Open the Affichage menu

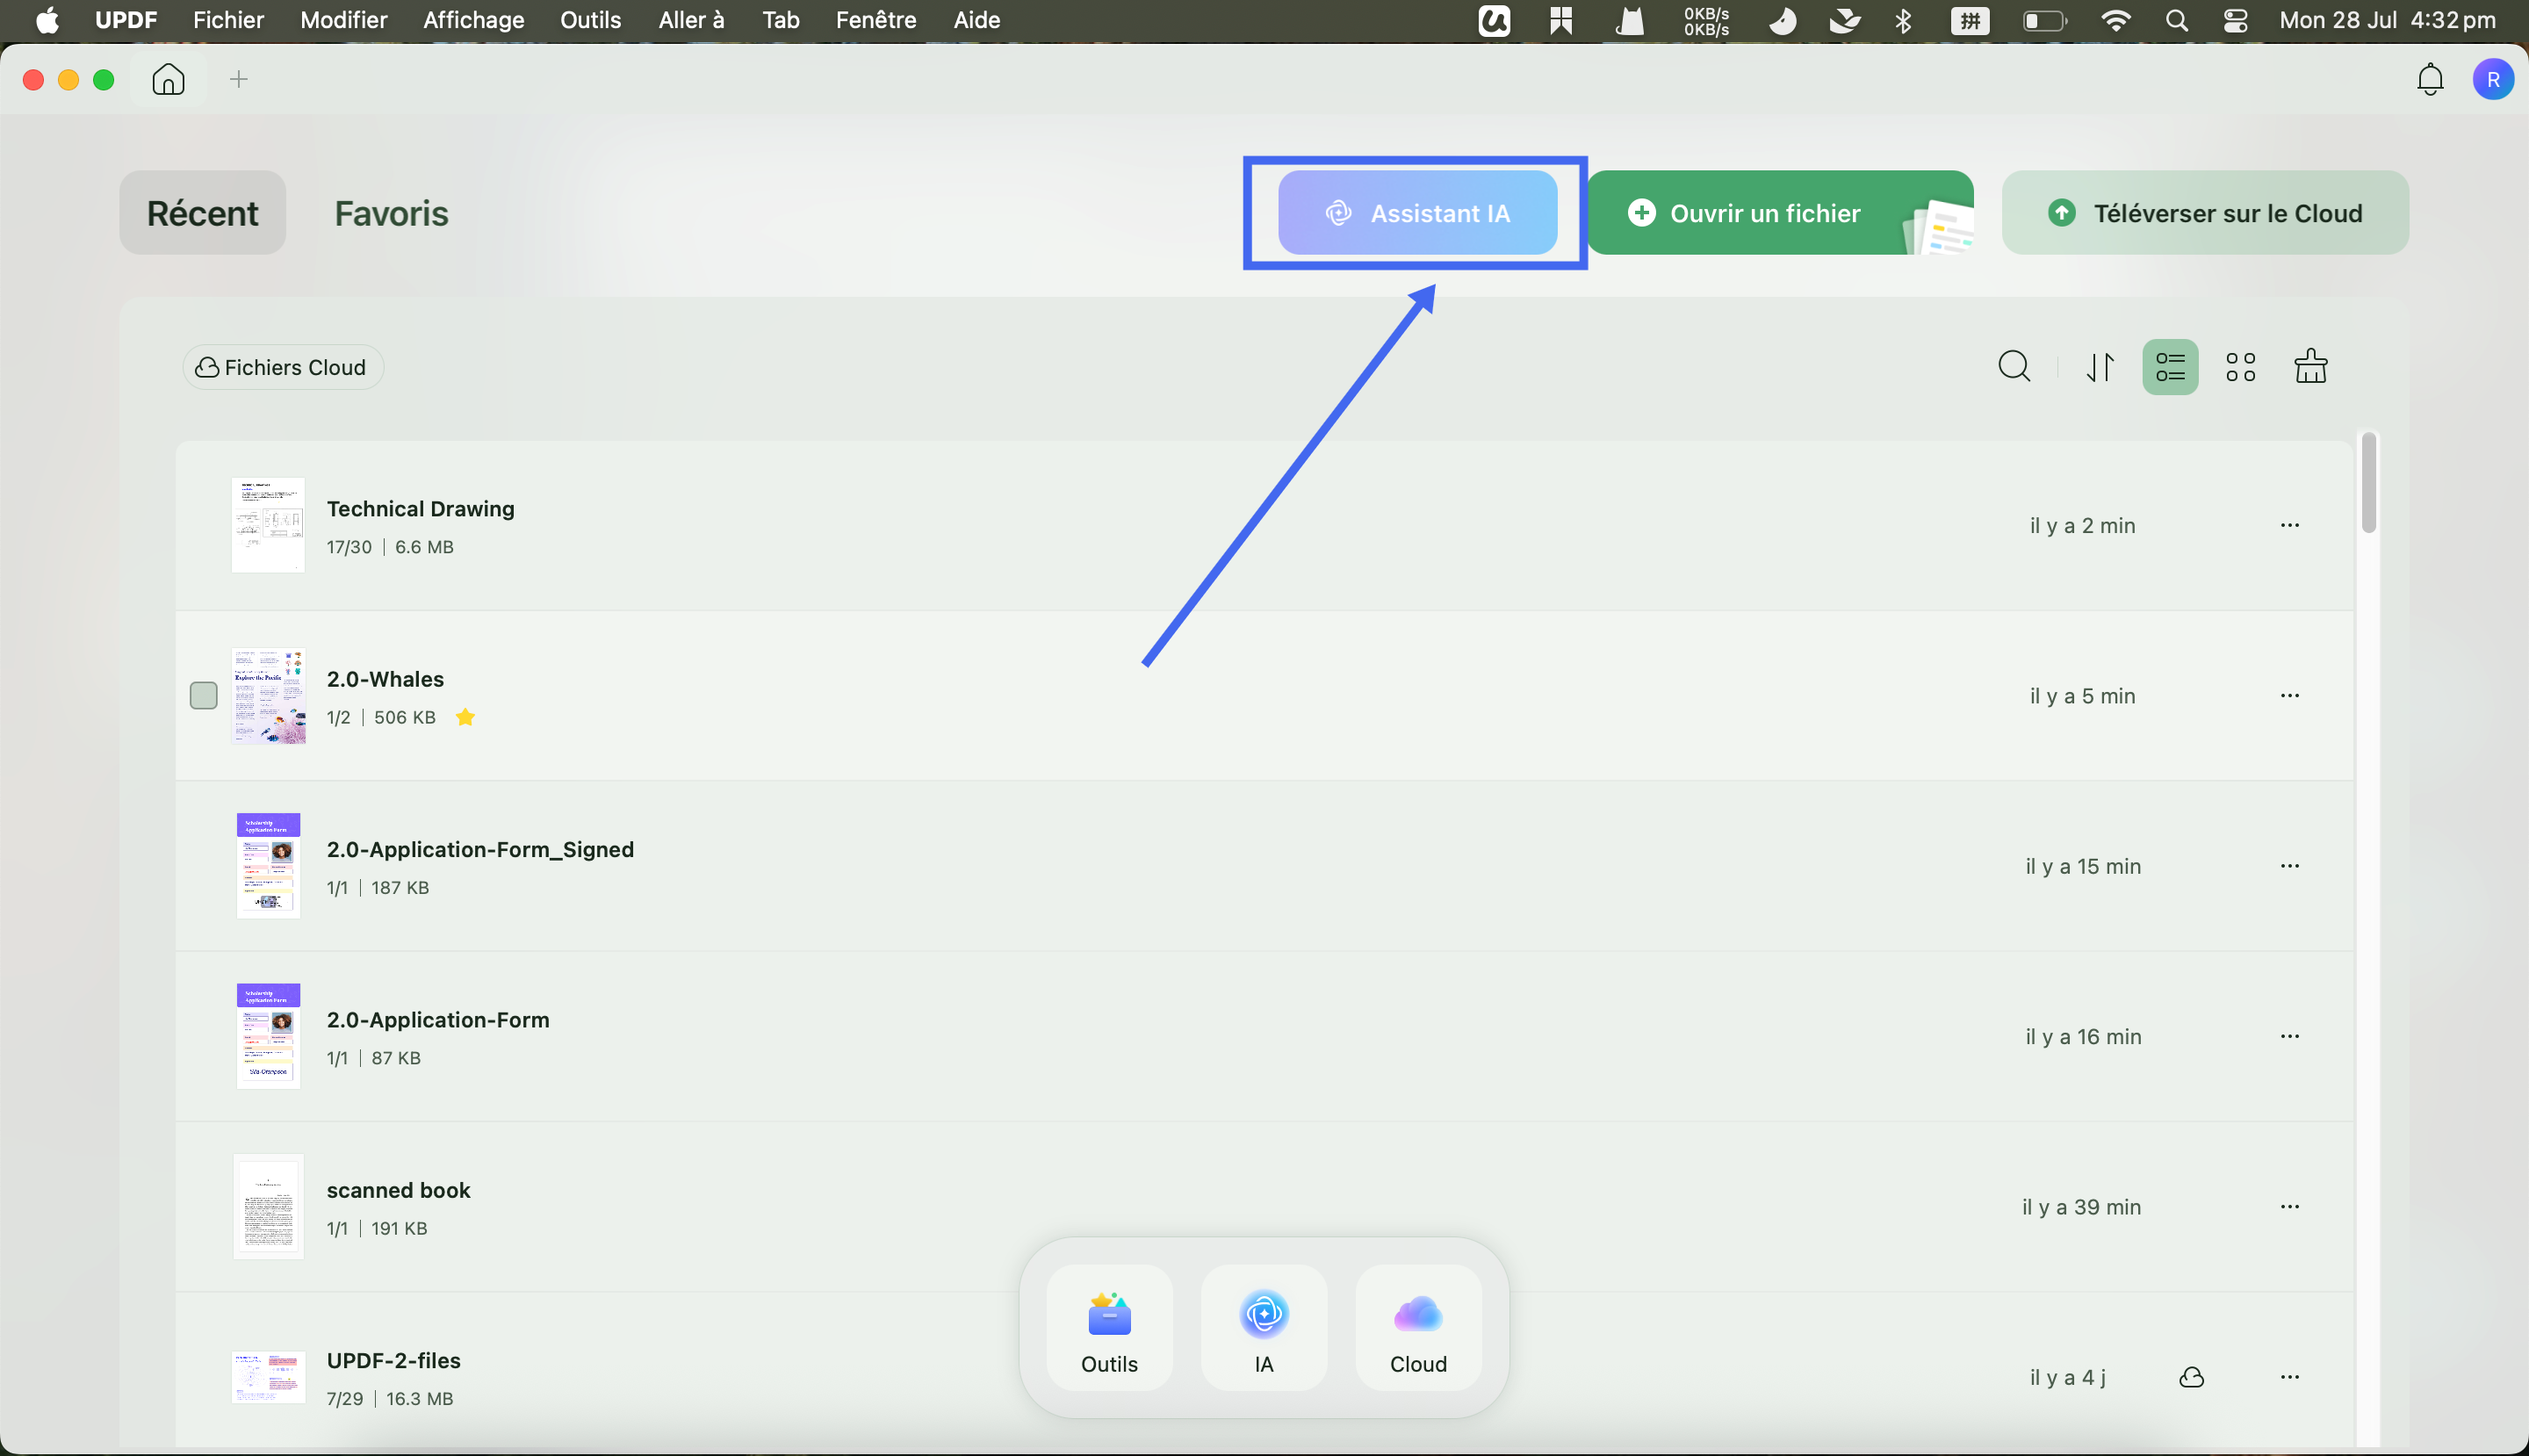click(473, 20)
